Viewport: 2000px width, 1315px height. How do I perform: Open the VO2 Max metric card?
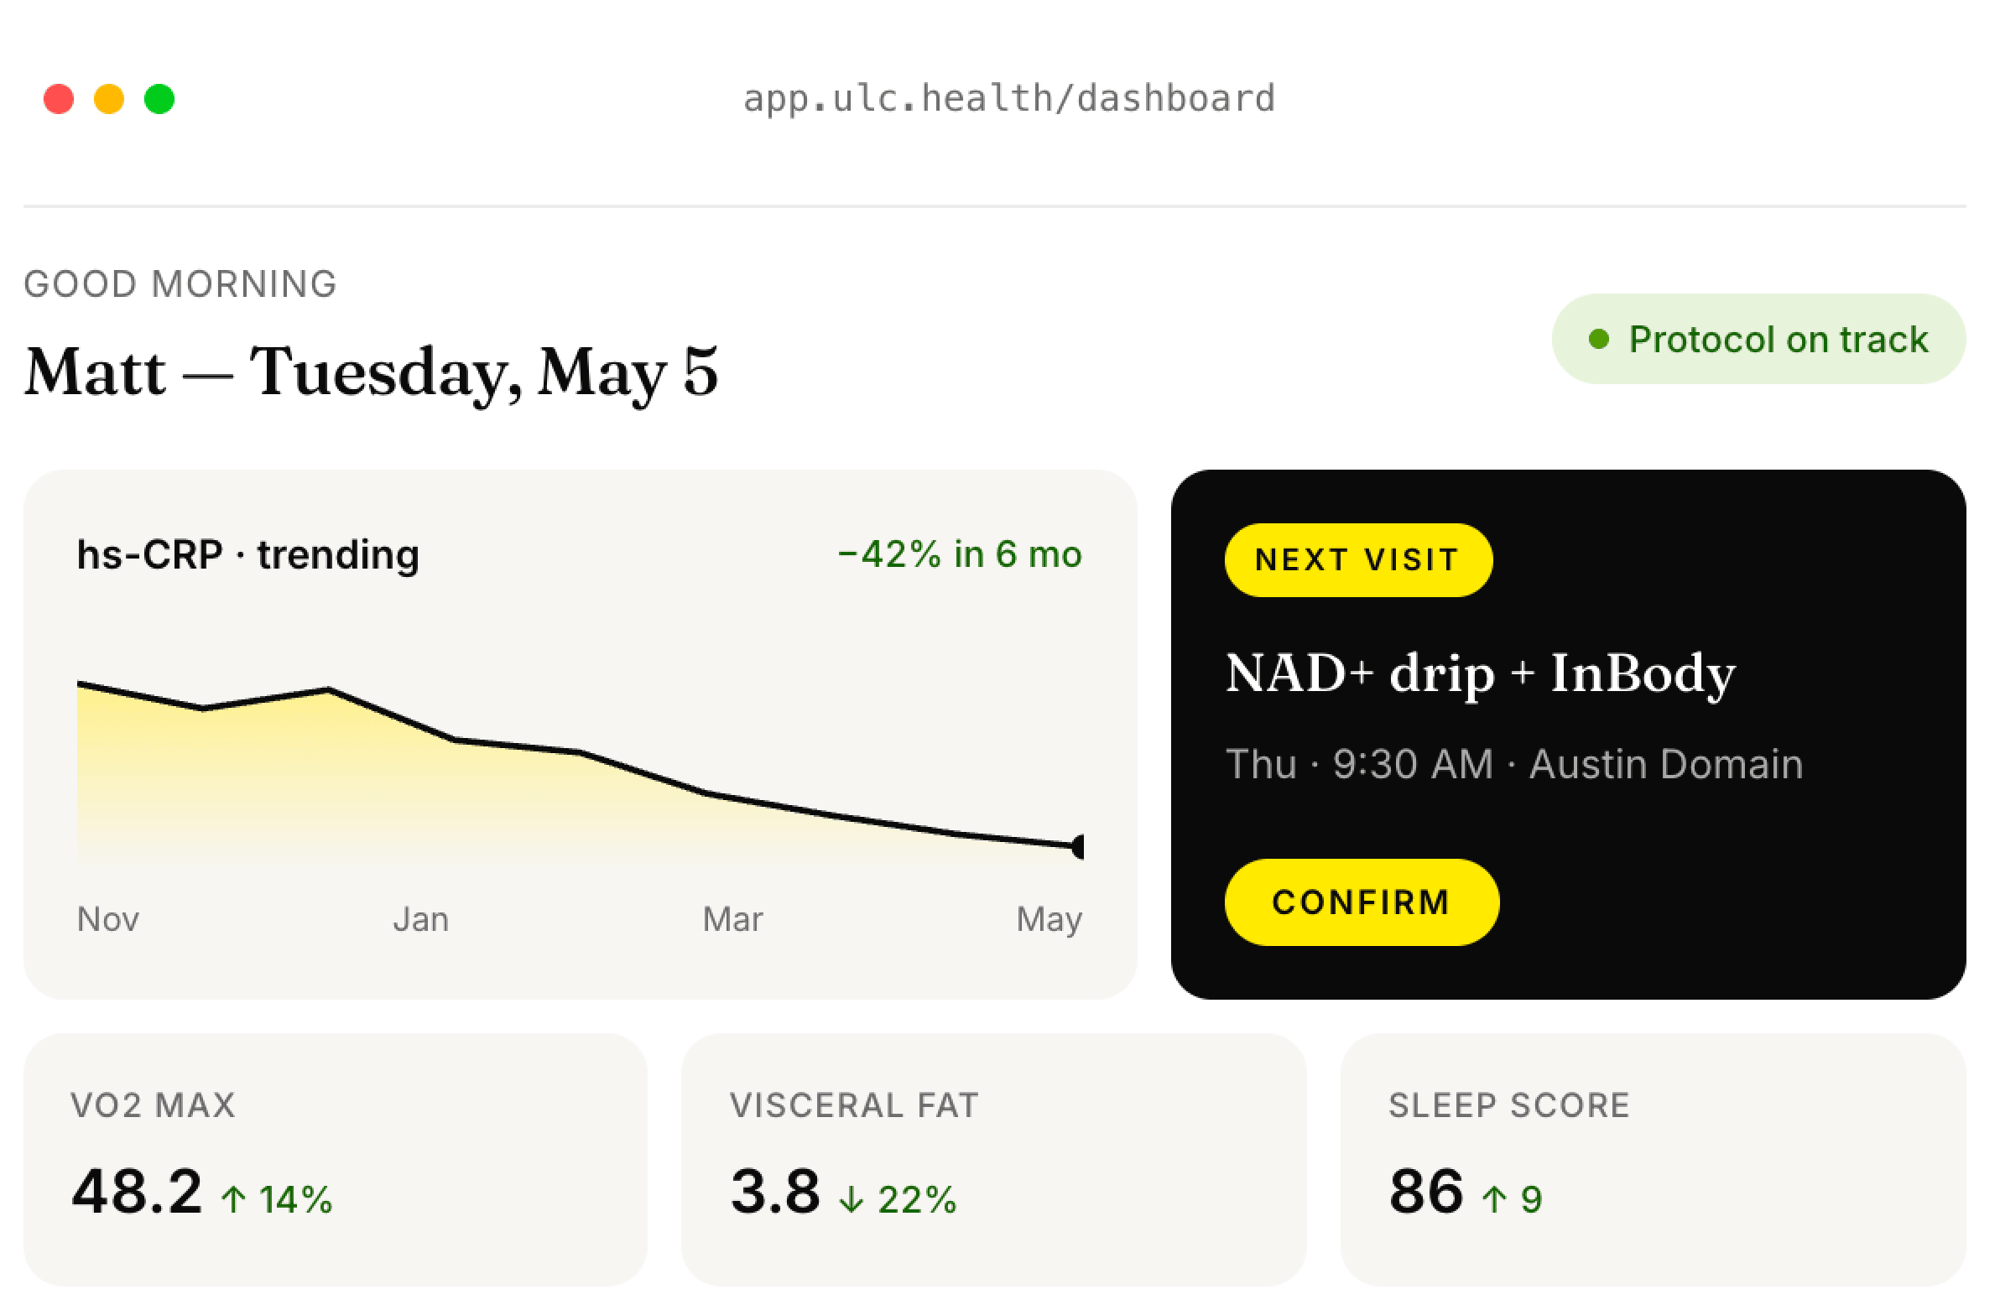[335, 1159]
